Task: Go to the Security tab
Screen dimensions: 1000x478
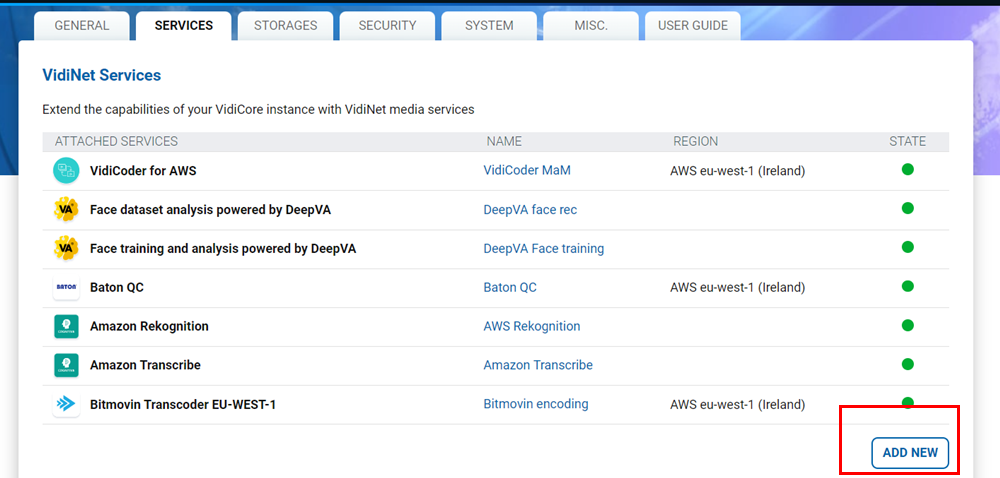Action: (x=386, y=26)
